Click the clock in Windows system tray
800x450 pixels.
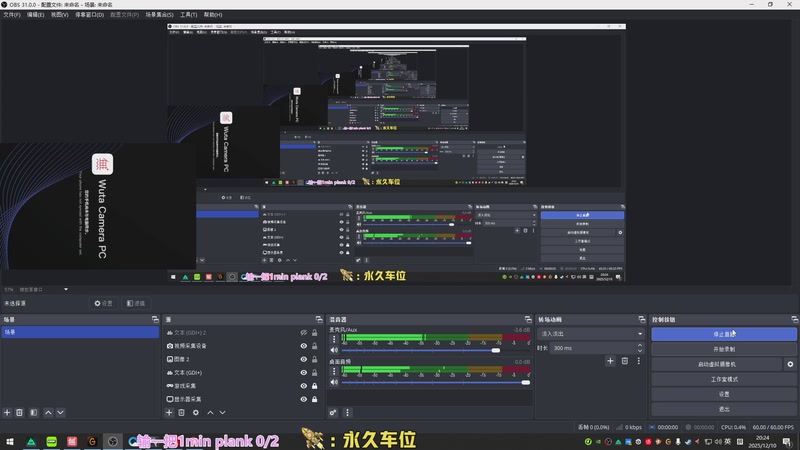point(762,441)
